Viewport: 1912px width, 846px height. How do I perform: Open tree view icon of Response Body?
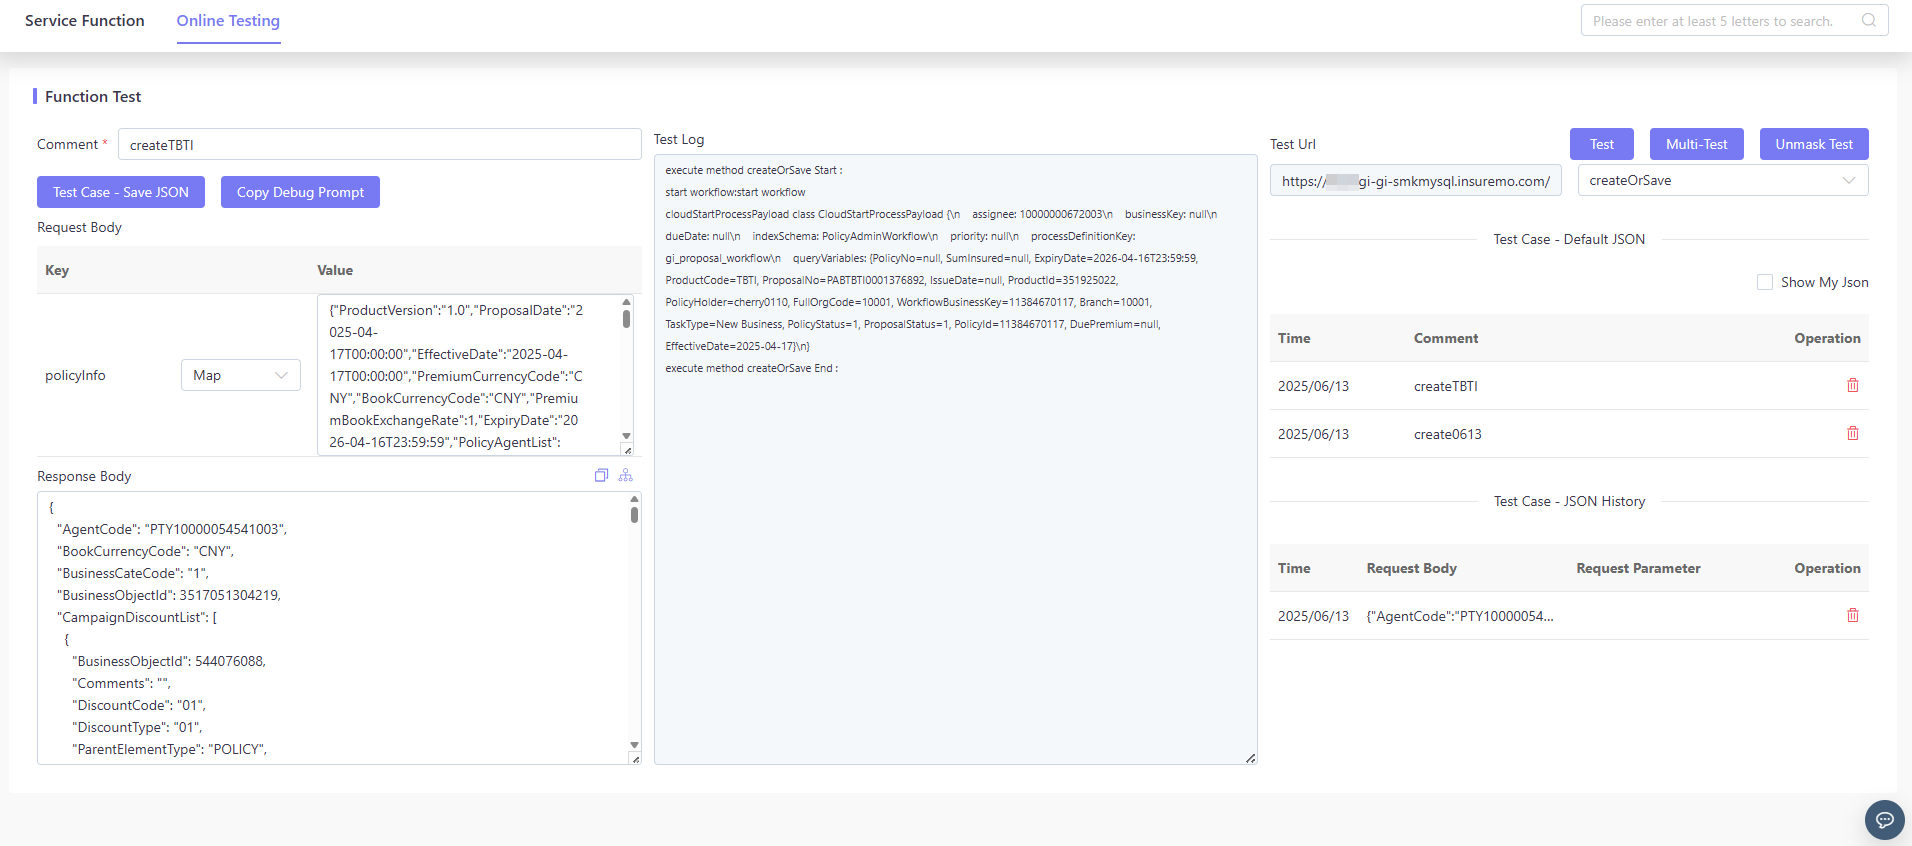click(x=626, y=475)
